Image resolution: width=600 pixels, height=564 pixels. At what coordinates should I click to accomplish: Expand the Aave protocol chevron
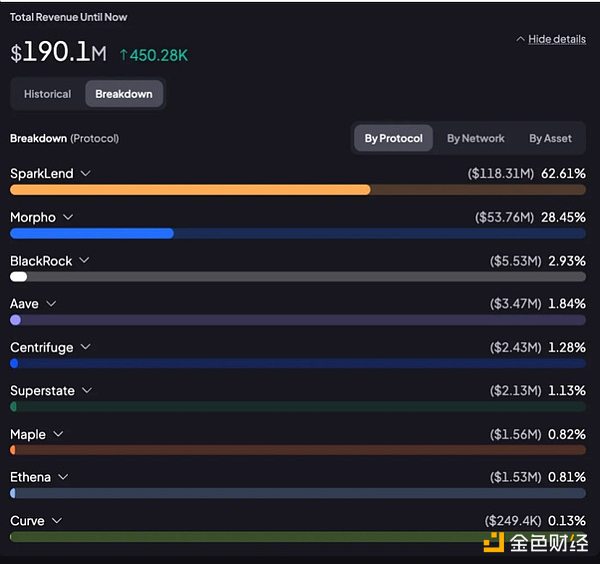(51, 304)
